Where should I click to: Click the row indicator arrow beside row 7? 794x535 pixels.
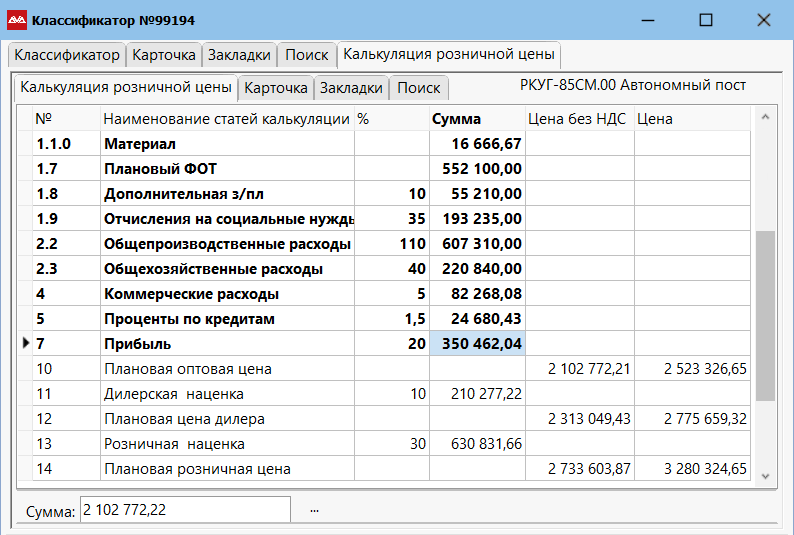click(x=25, y=344)
